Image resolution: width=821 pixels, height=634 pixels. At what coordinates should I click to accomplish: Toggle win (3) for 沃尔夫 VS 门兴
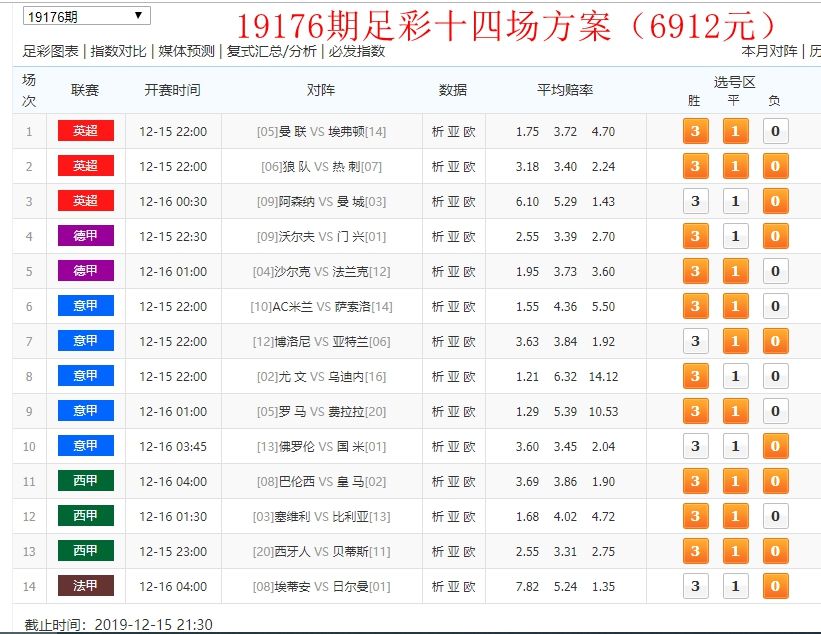[695, 236]
